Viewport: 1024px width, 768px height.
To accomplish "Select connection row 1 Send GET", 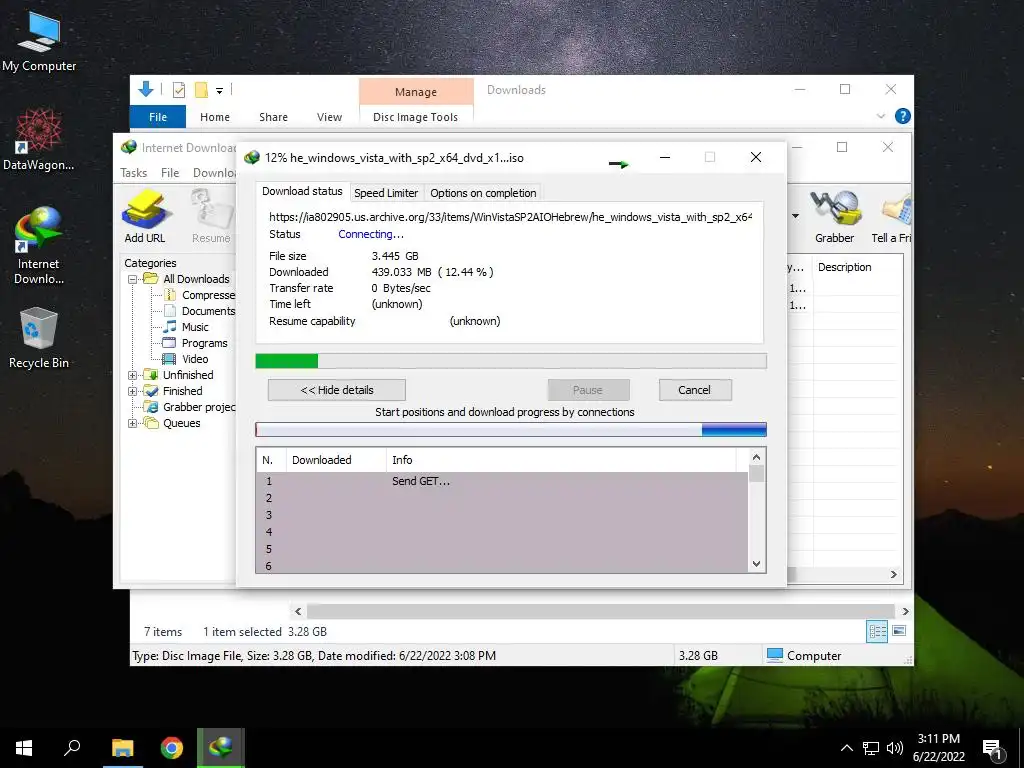I will coord(502,481).
